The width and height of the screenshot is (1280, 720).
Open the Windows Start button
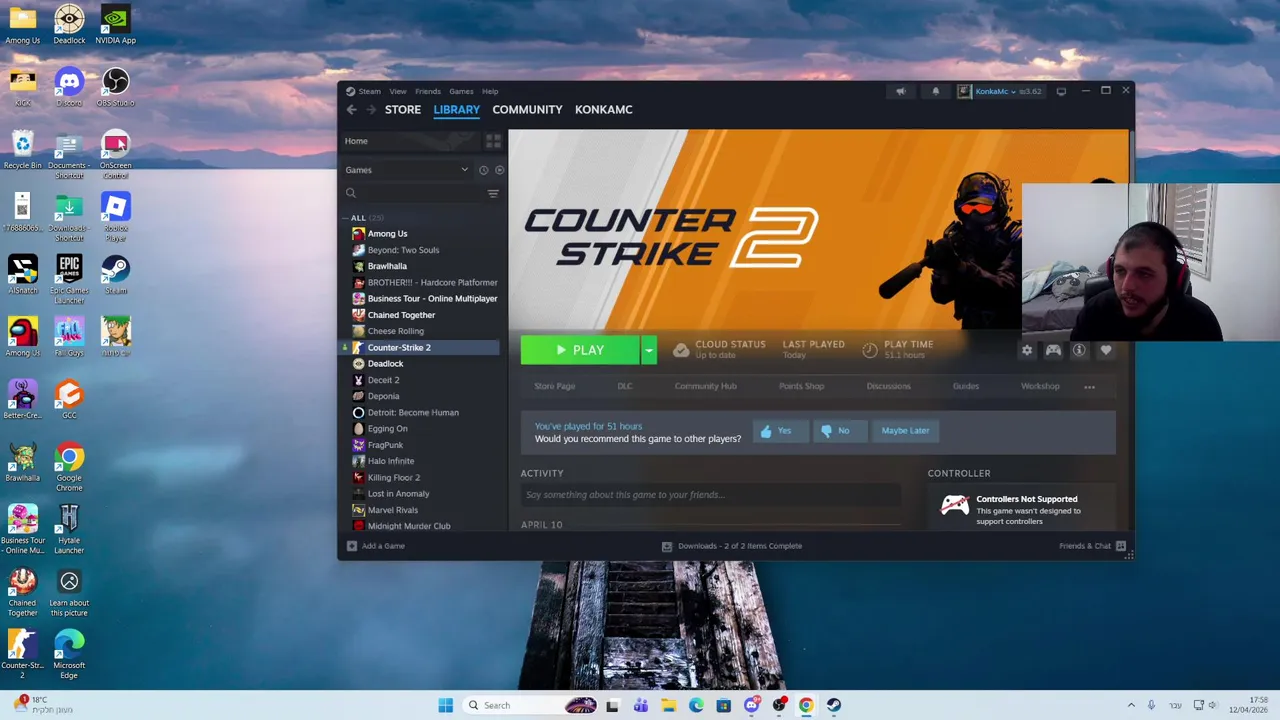[x=446, y=705]
